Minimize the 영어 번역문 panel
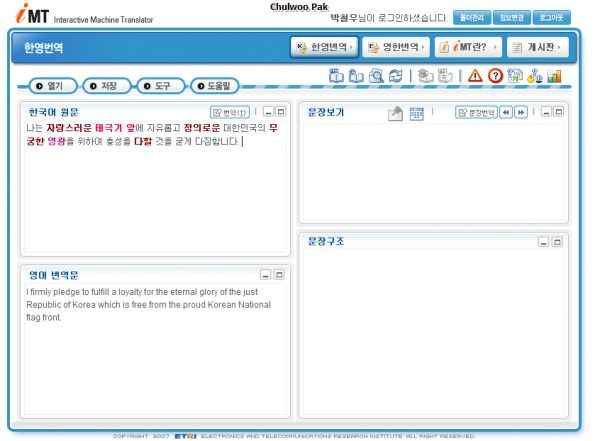 [x=266, y=274]
